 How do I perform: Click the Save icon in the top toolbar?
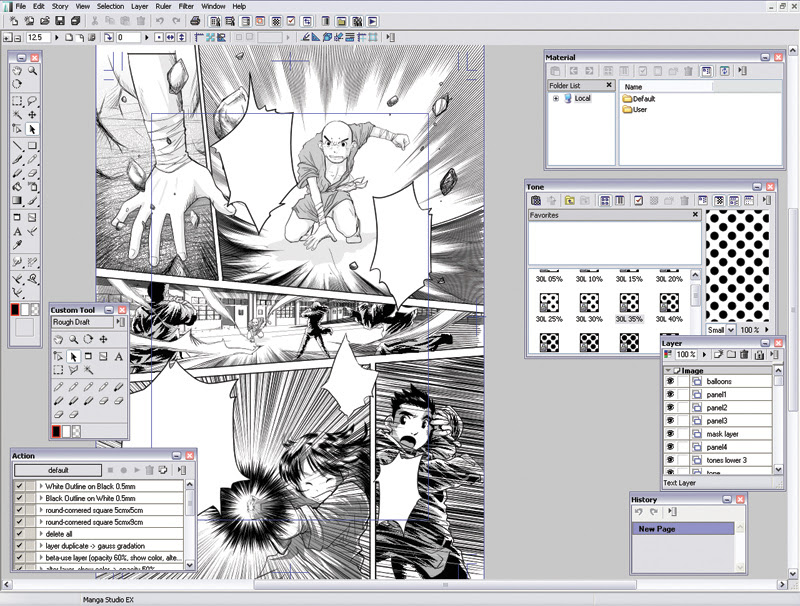[x=60, y=21]
